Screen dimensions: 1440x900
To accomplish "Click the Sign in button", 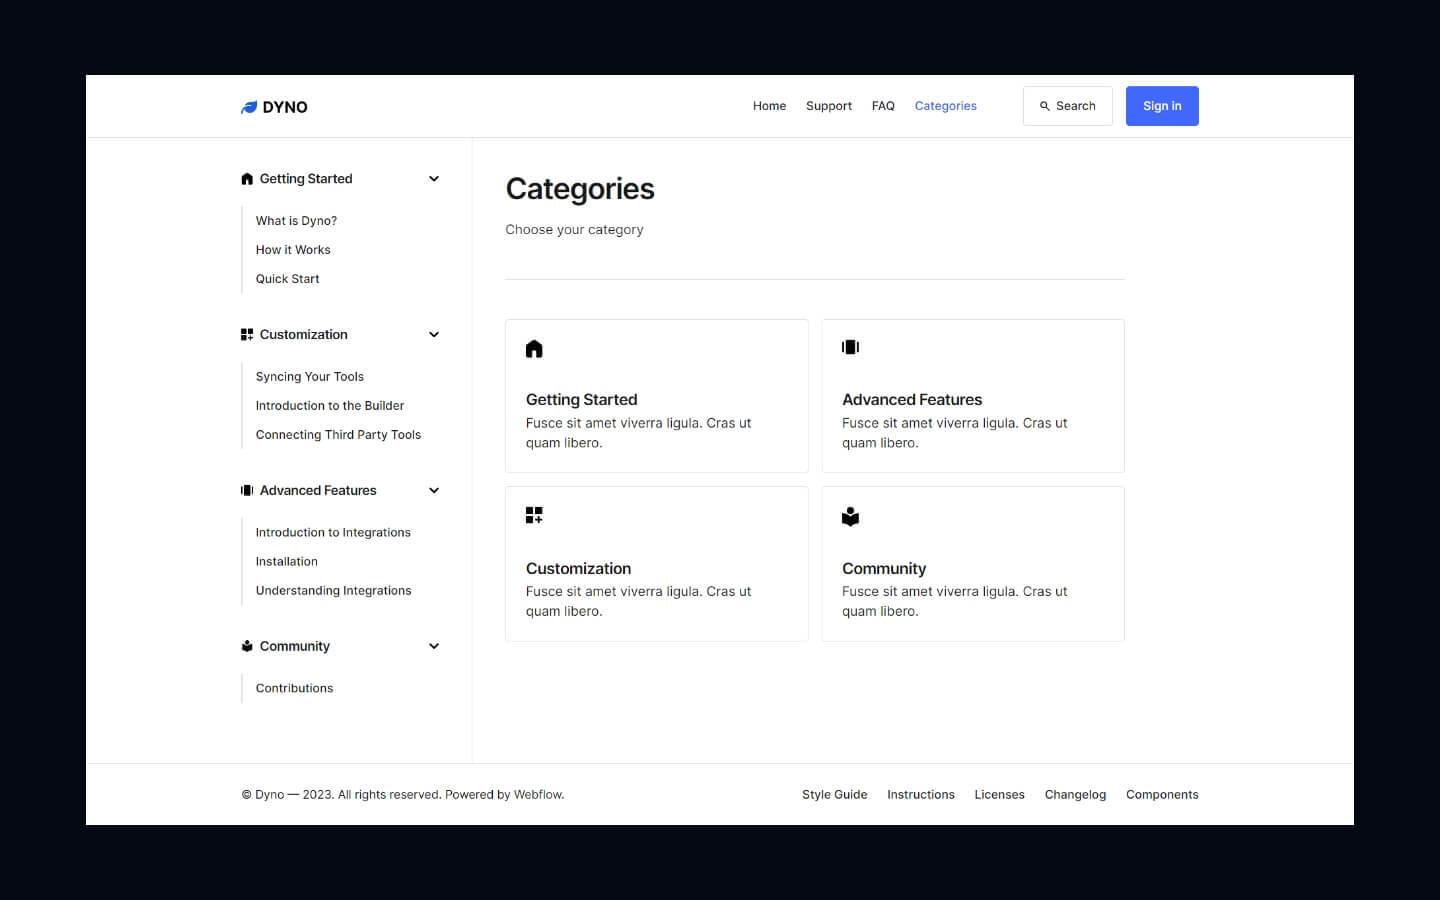I will [x=1162, y=105].
